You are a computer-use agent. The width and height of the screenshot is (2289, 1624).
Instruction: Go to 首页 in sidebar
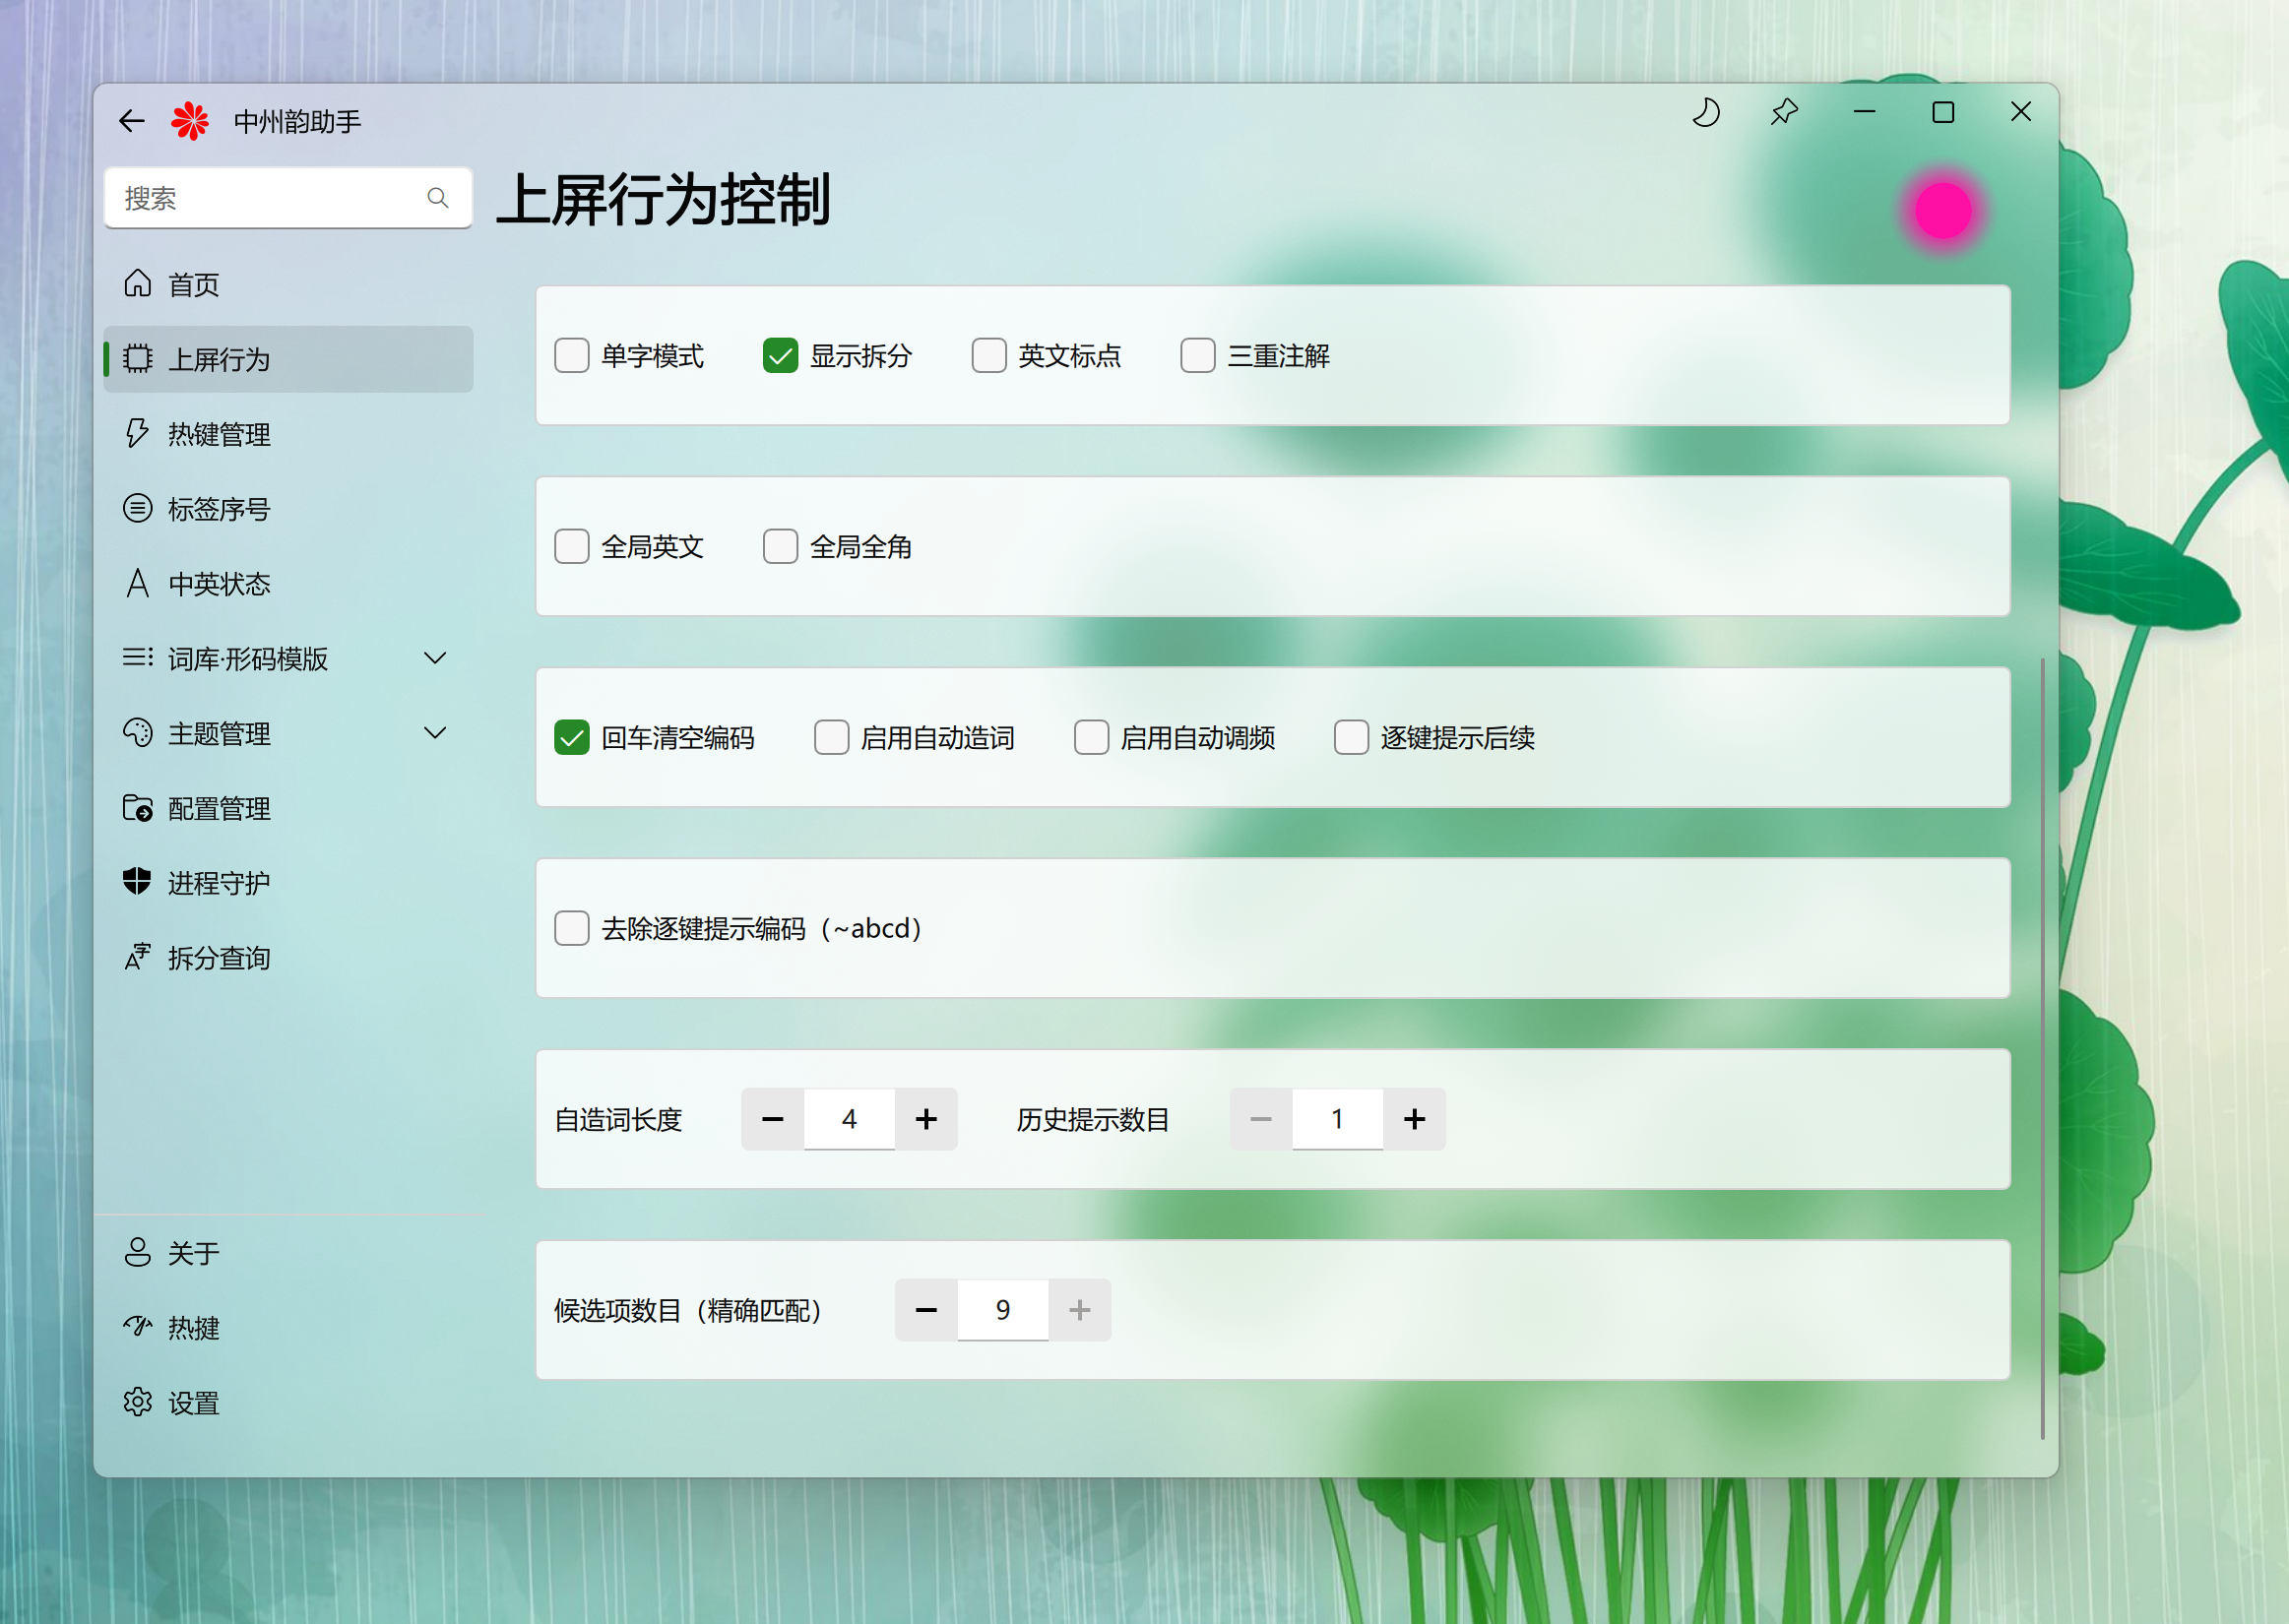pyautogui.click(x=193, y=285)
